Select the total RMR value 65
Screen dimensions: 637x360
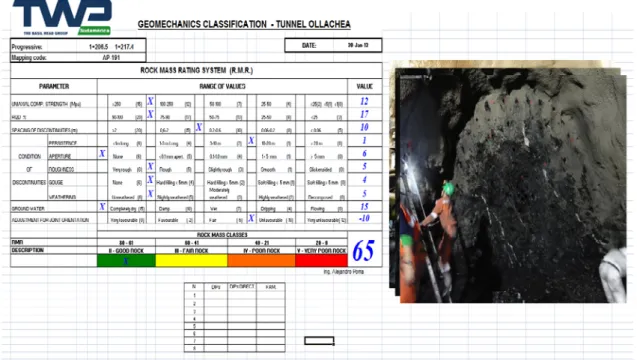(x=363, y=251)
